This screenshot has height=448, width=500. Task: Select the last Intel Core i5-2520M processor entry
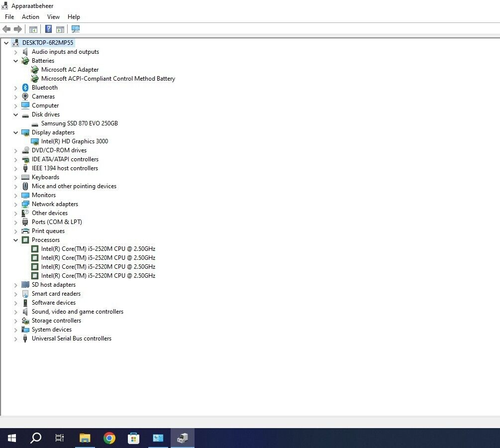[98, 276]
